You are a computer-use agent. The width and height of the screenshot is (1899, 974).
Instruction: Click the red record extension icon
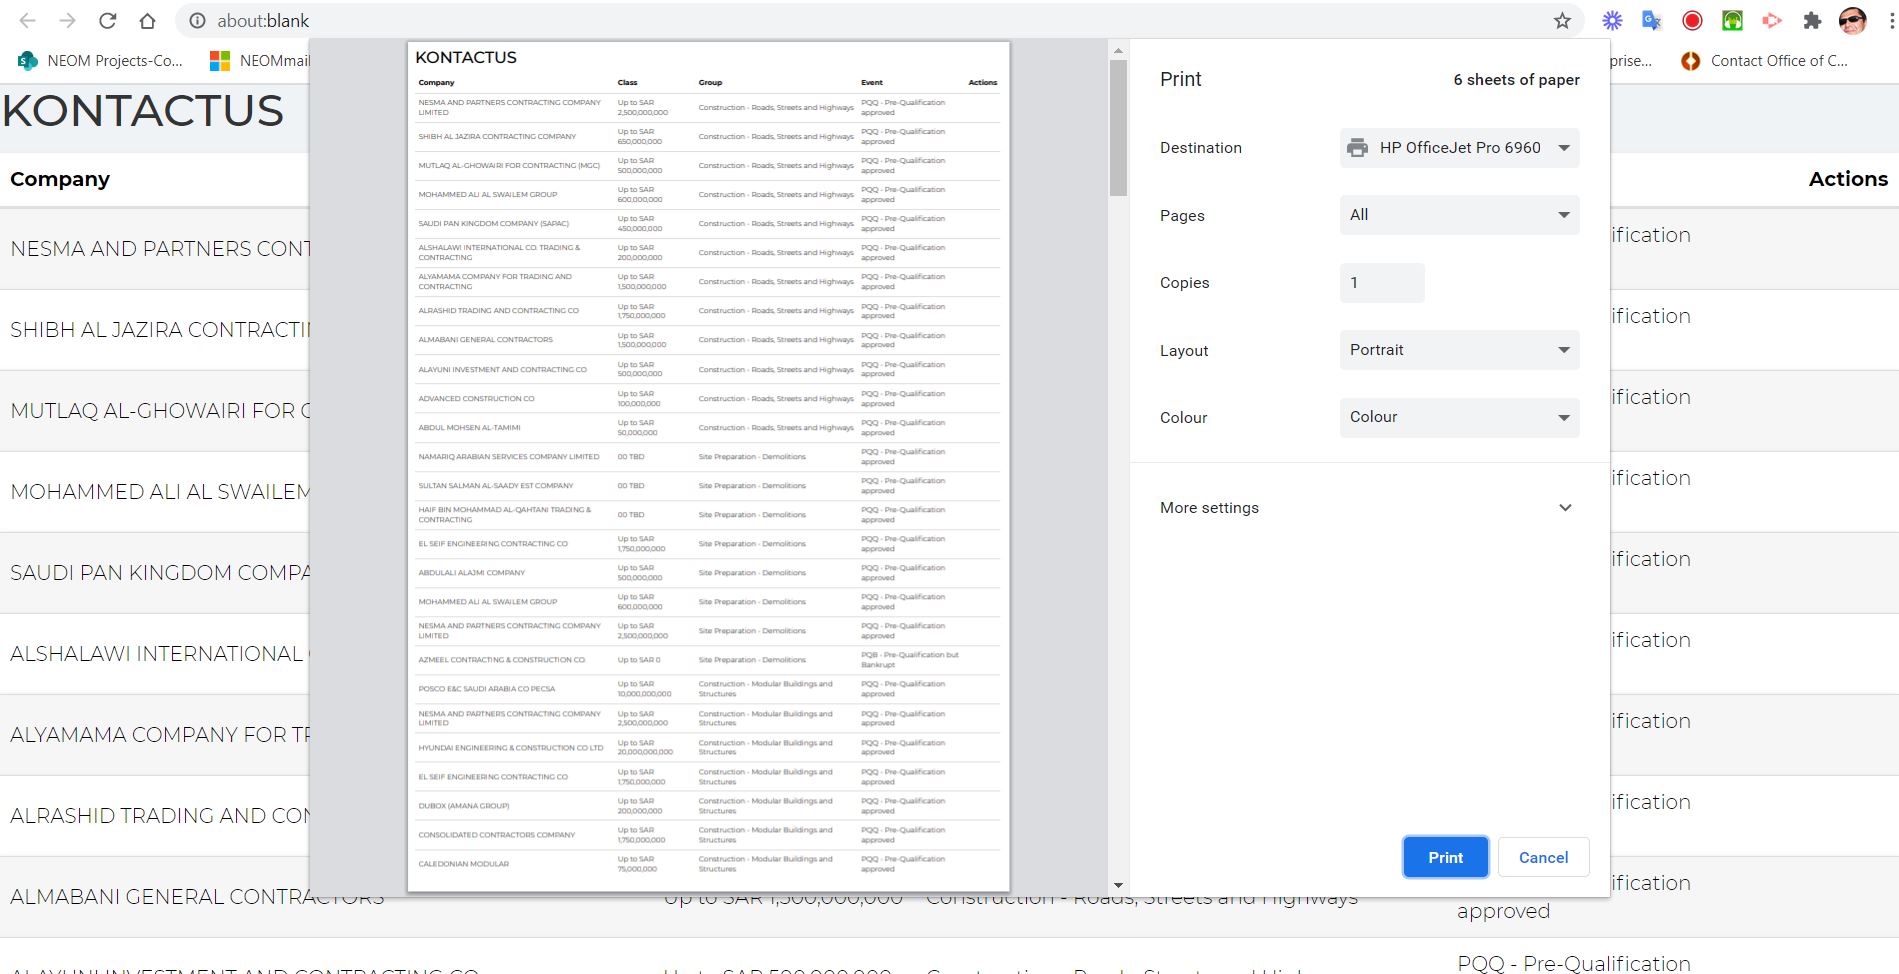(1692, 21)
